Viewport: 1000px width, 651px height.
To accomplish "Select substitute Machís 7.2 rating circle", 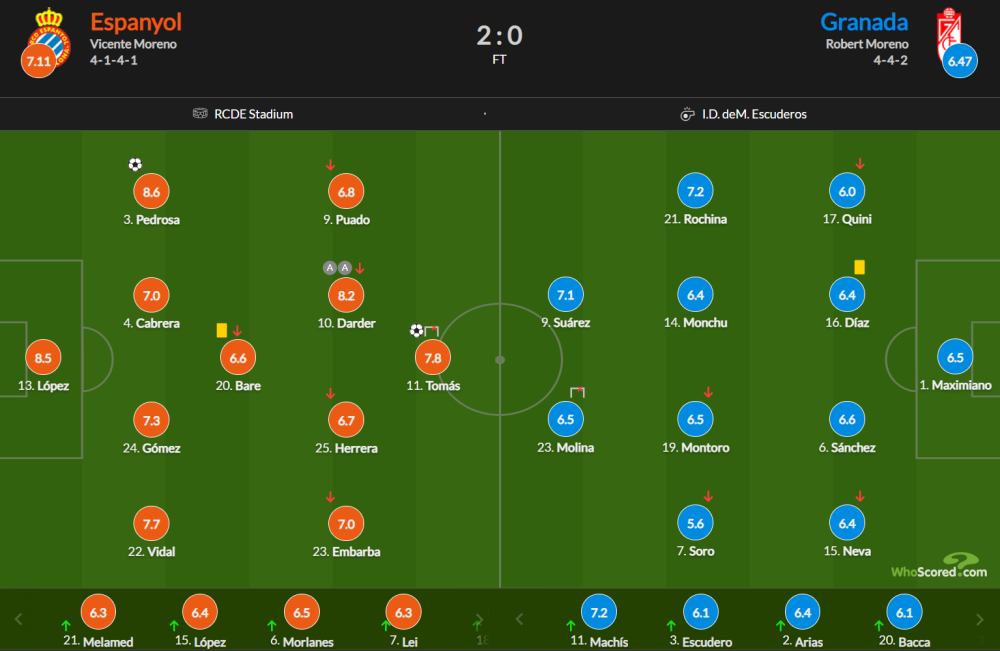I will click(x=599, y=612).
